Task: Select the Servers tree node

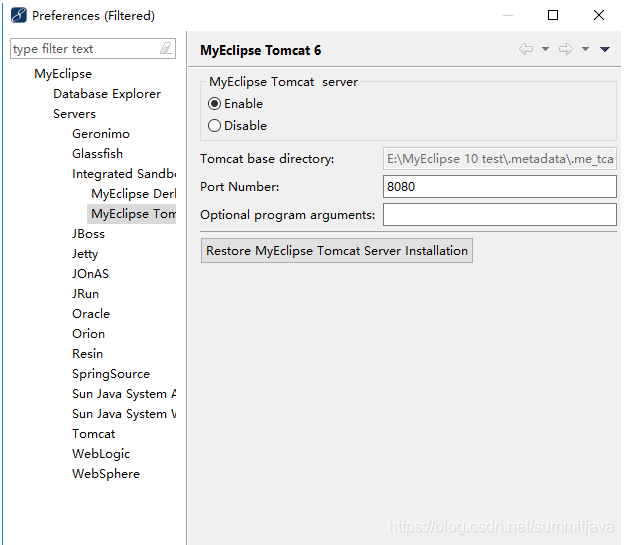Action: pyautogui.click(x=74, y=114)
